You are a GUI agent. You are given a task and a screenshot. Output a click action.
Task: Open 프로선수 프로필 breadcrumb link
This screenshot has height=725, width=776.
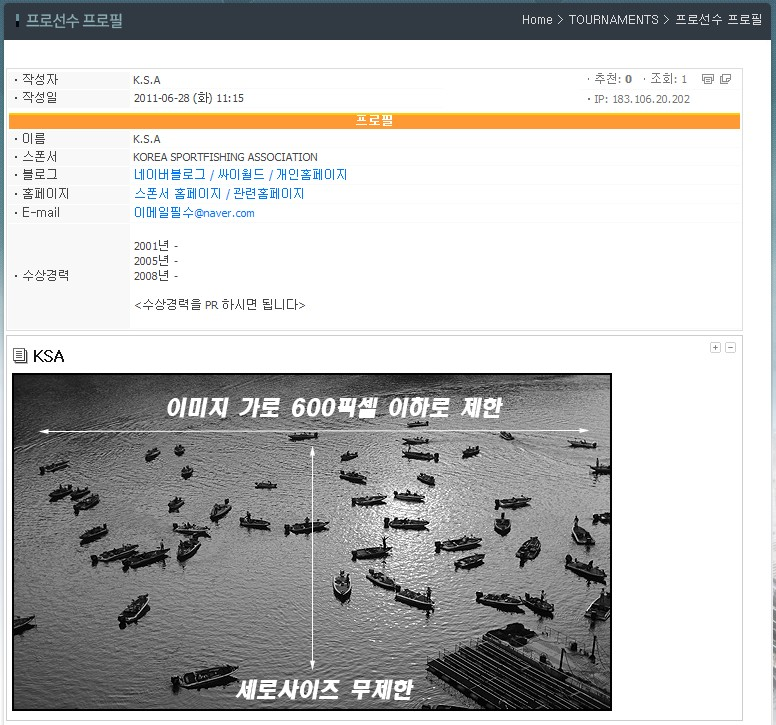tap(718, 20)
